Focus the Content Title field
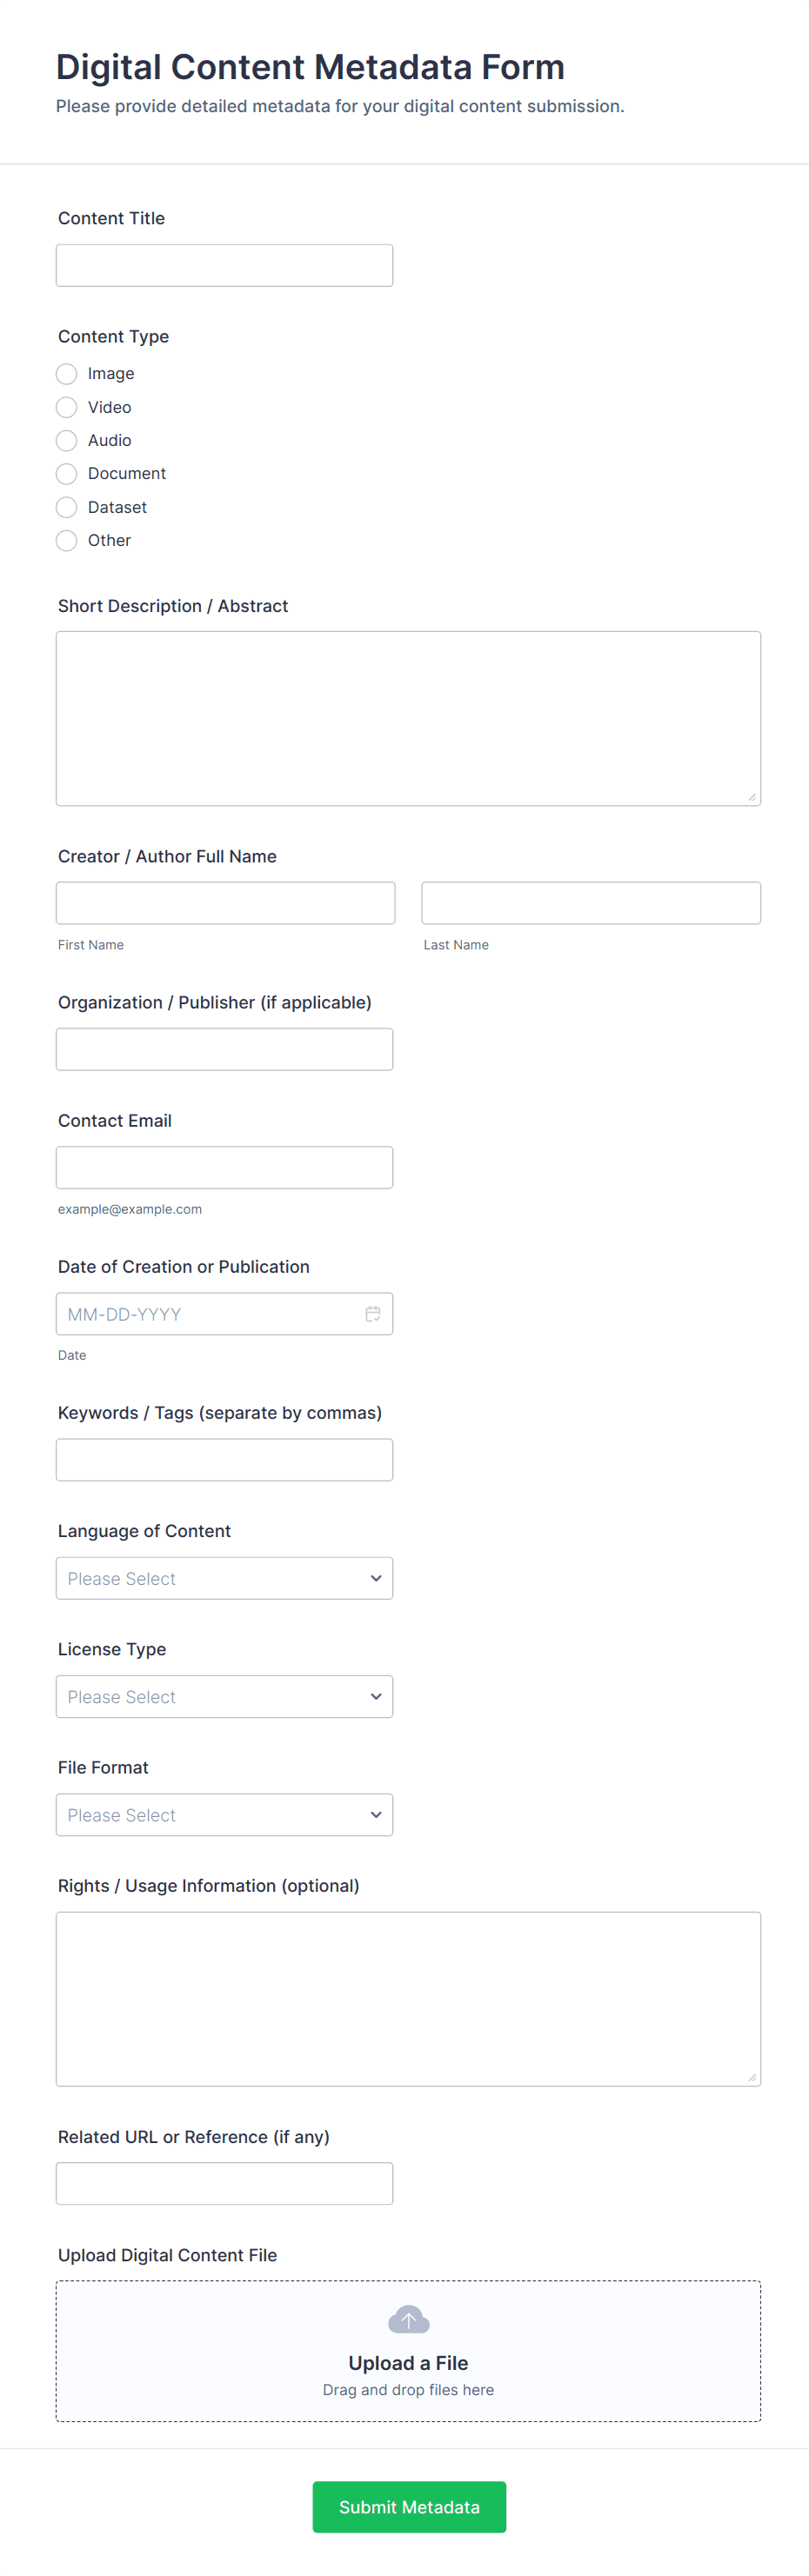This screenshot has height=2576, width=809. 224,265
